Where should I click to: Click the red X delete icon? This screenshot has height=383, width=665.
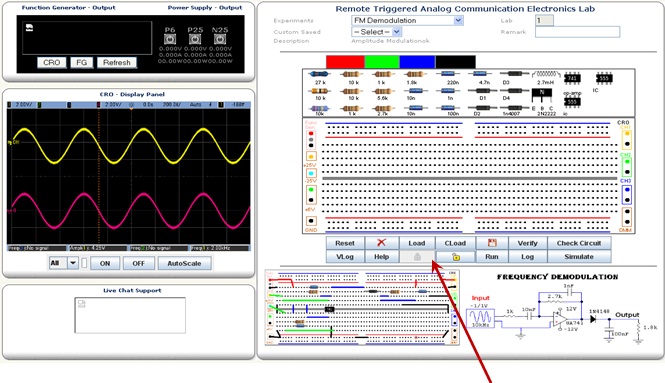click(381, 243)
